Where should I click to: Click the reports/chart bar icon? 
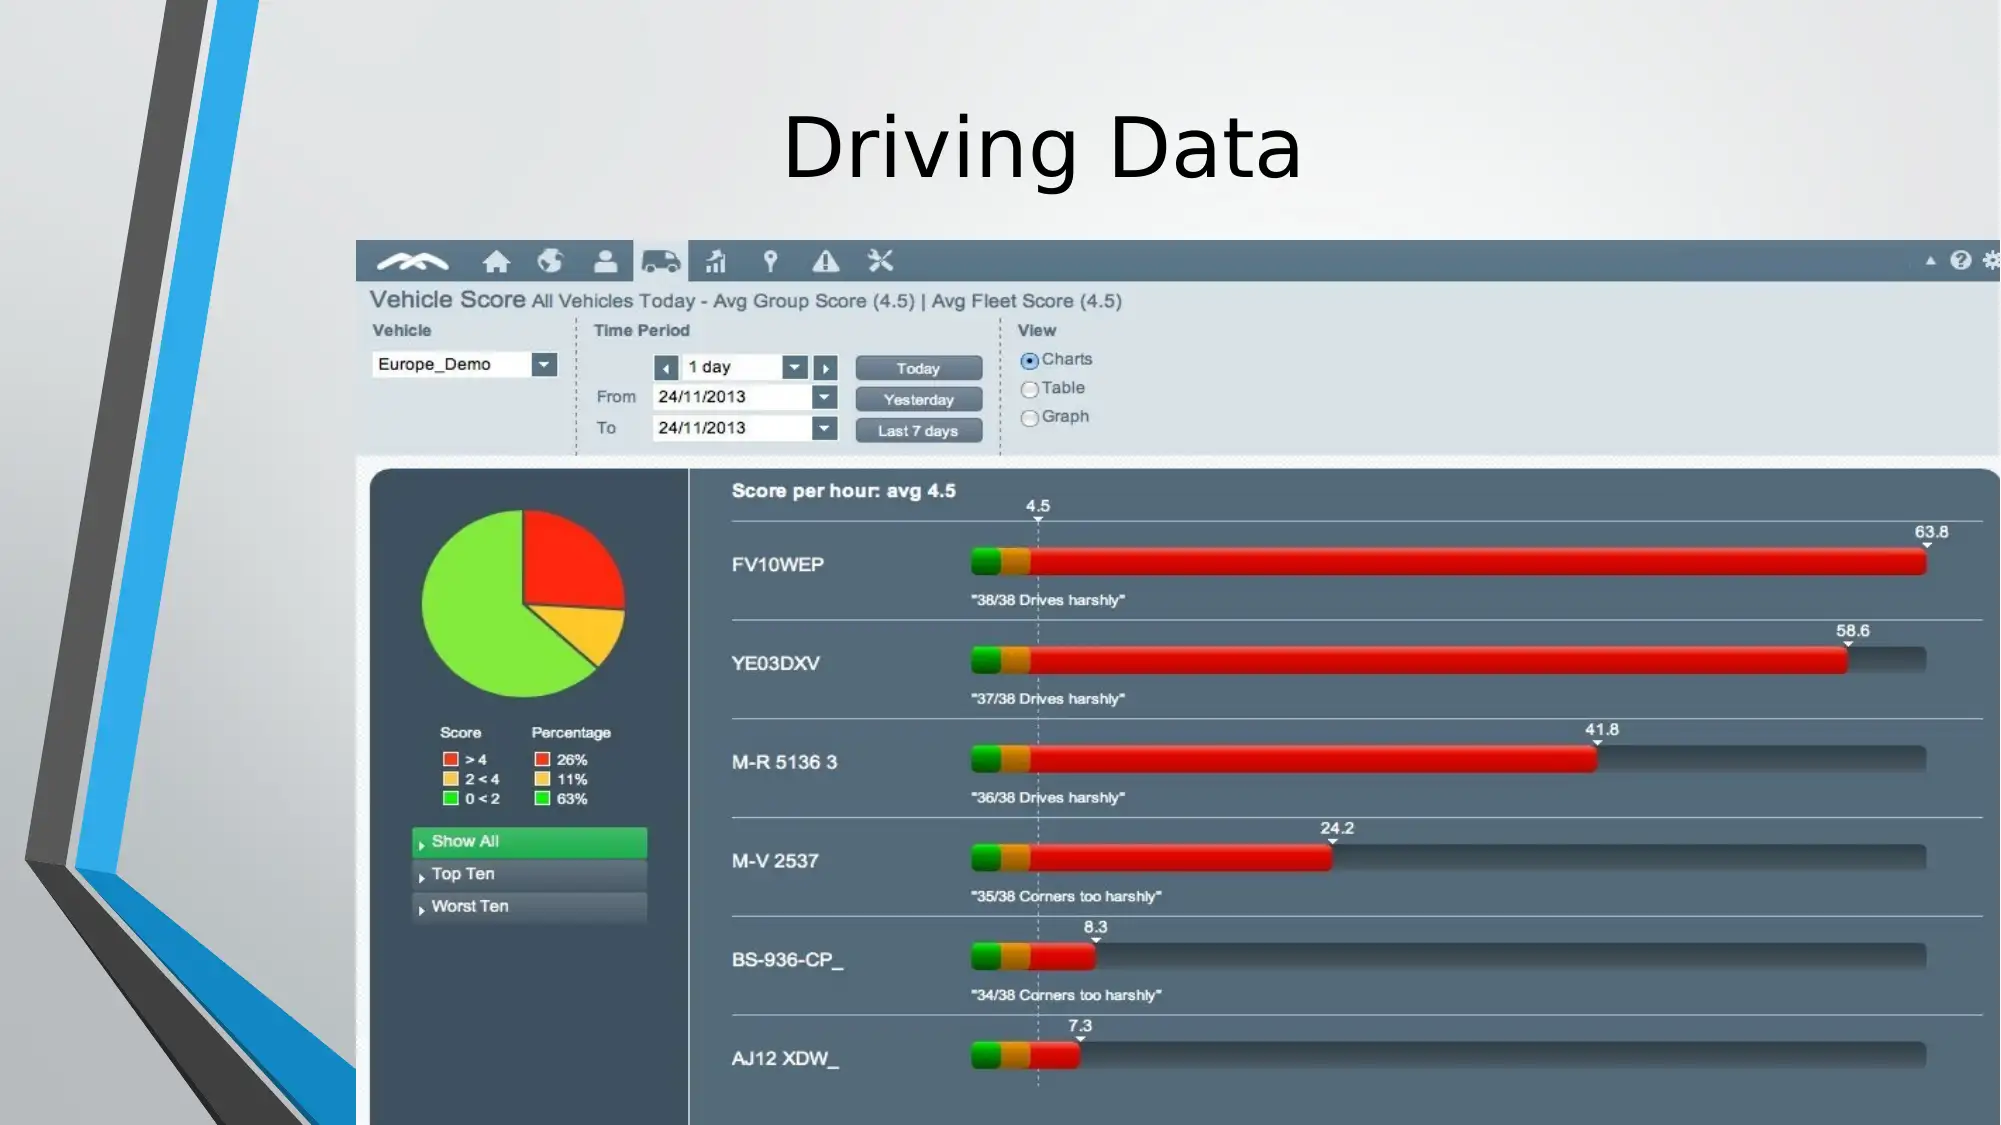click(715, 261)
